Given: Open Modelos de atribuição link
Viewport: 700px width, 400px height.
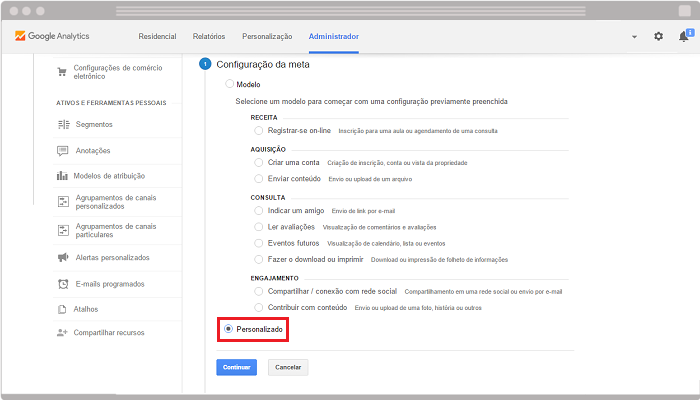Looking at the screenshot, I should click(x=109, y=176).
